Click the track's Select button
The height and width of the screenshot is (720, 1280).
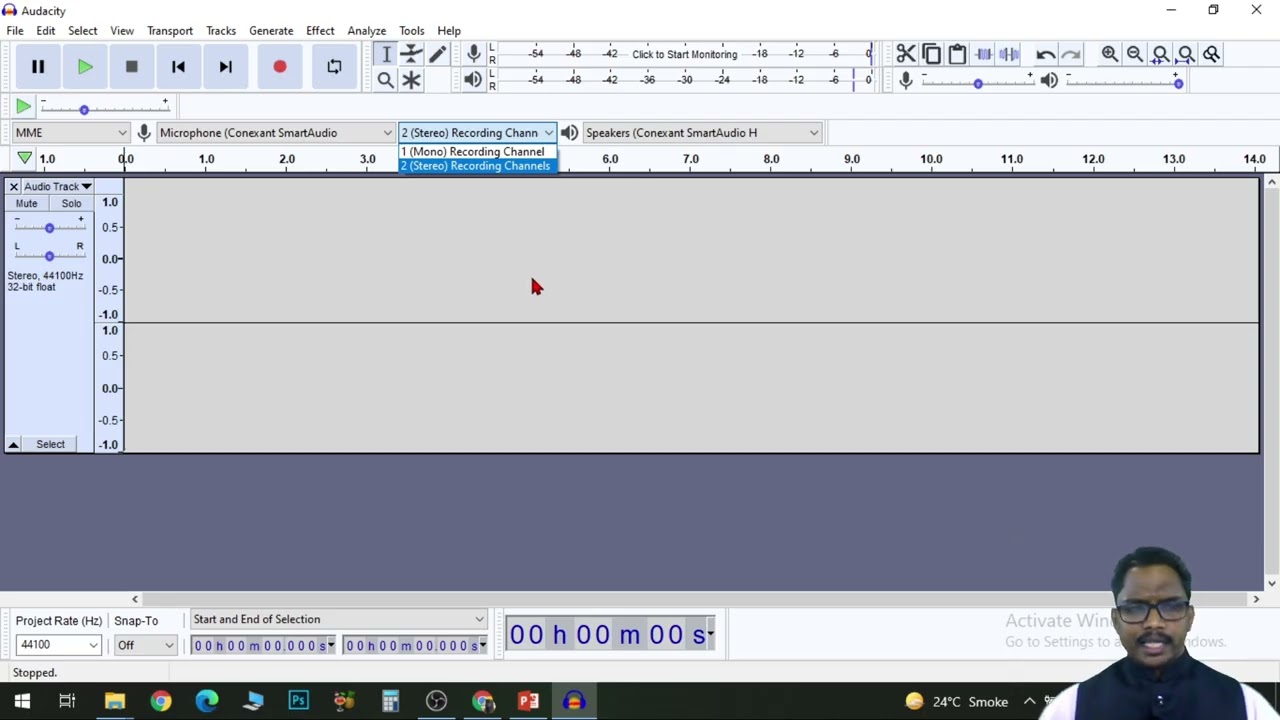tap(51, 444)
